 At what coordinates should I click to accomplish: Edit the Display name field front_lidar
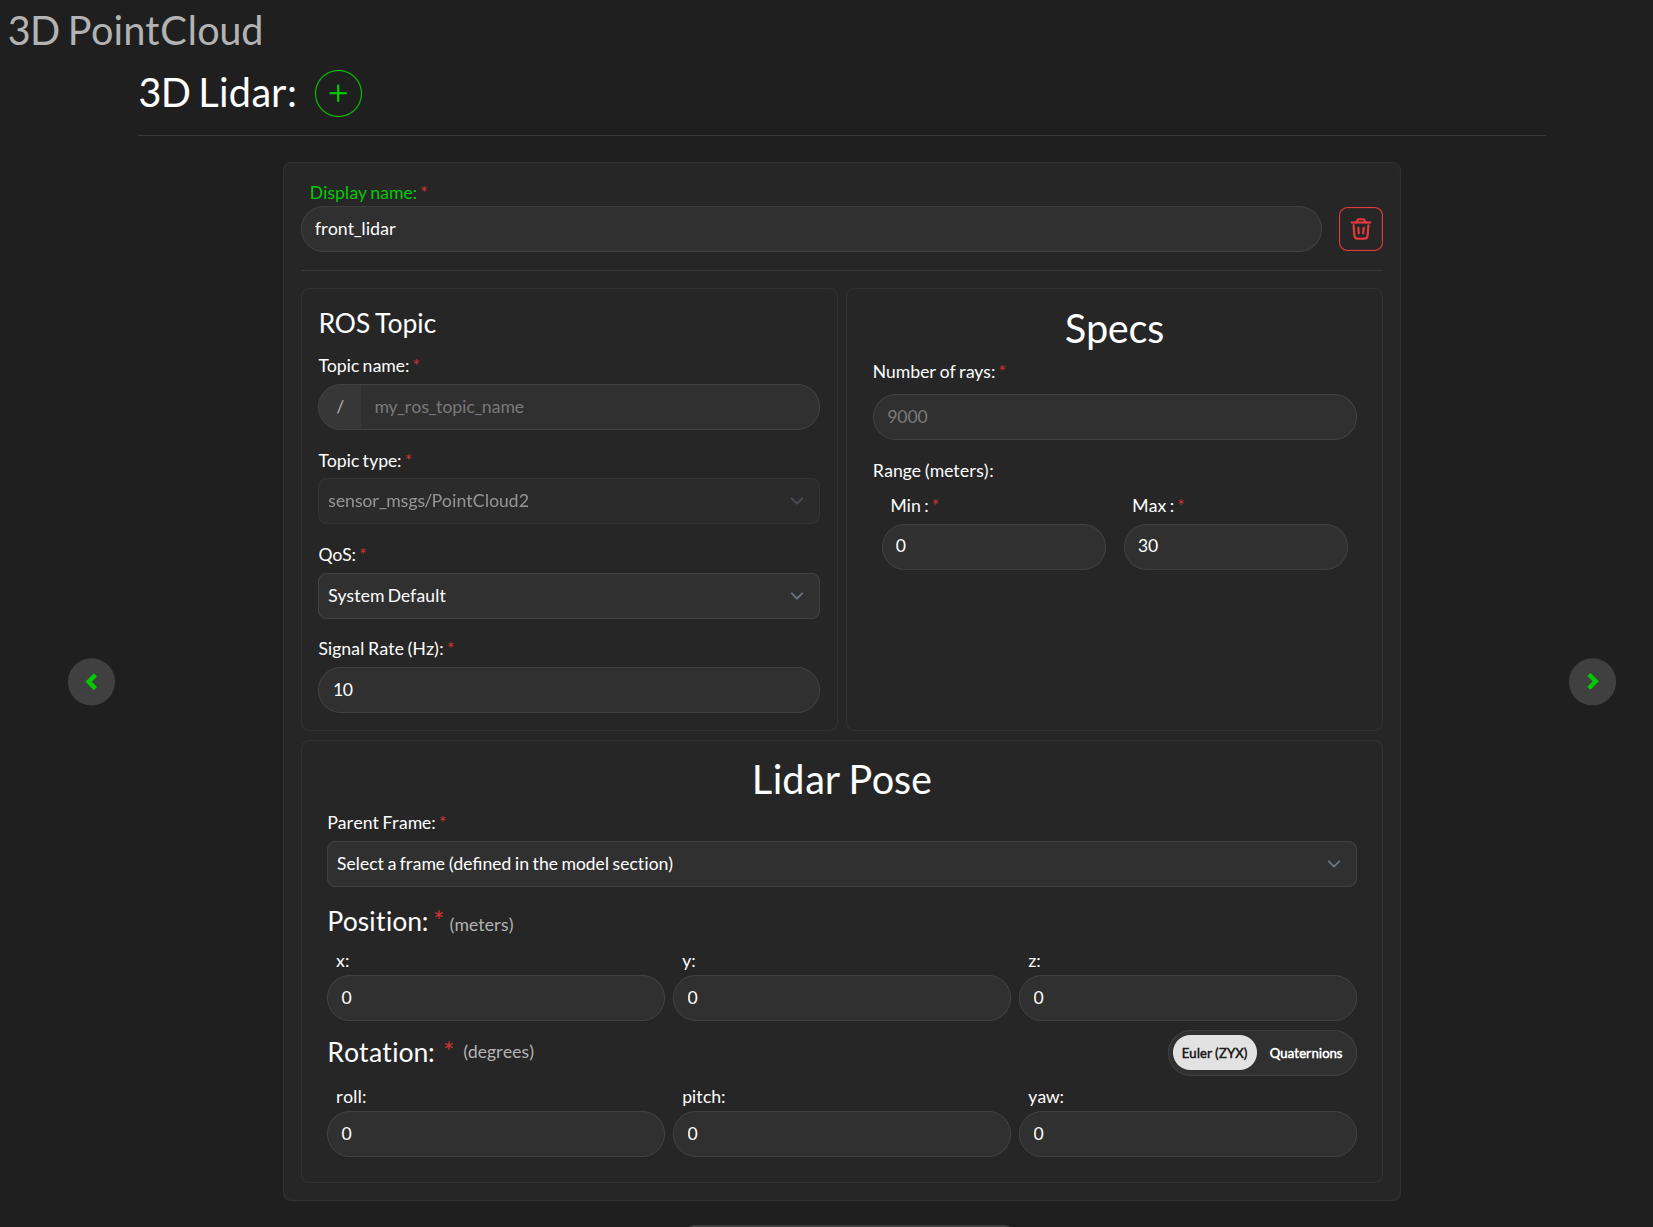point(811,229)
